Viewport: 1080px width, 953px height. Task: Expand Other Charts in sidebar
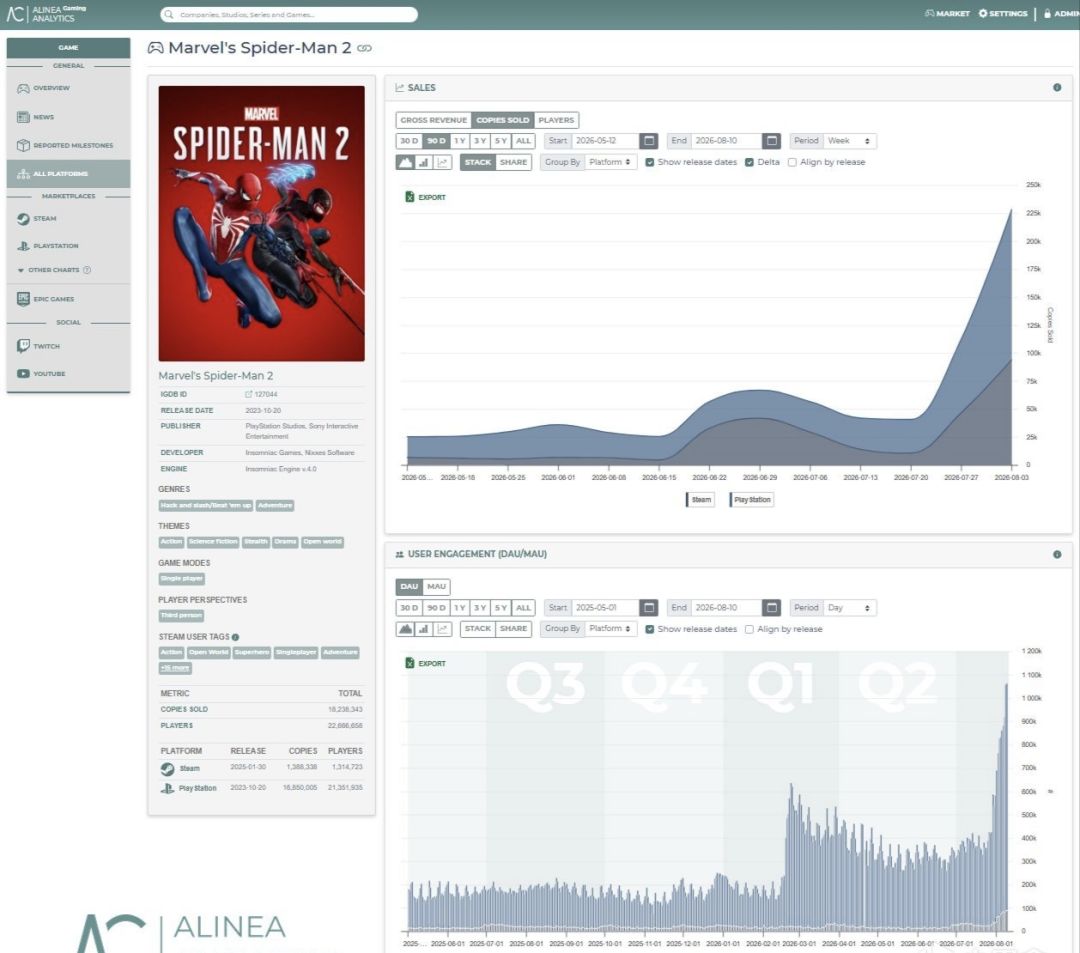click(x=54, y=270)
